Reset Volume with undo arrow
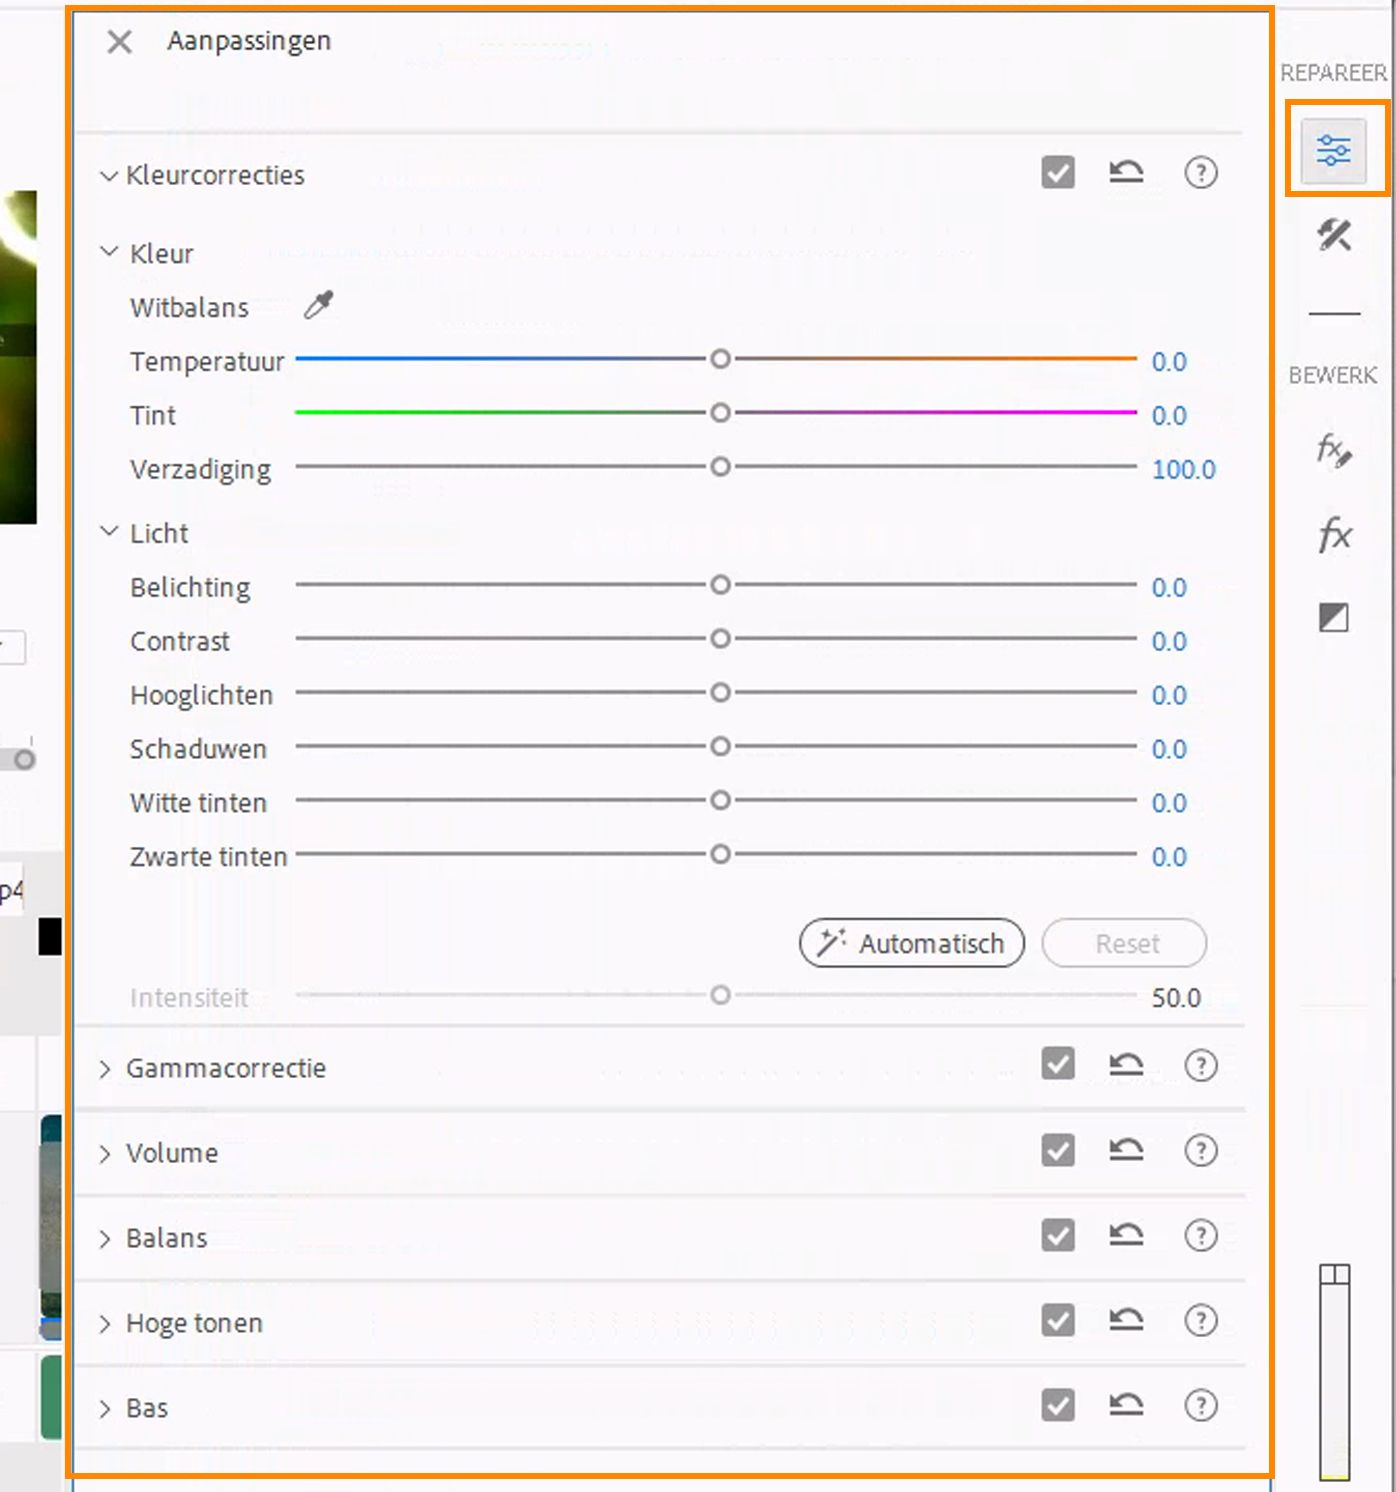This screenshot has height=1492, width=1396. 1126,1150
